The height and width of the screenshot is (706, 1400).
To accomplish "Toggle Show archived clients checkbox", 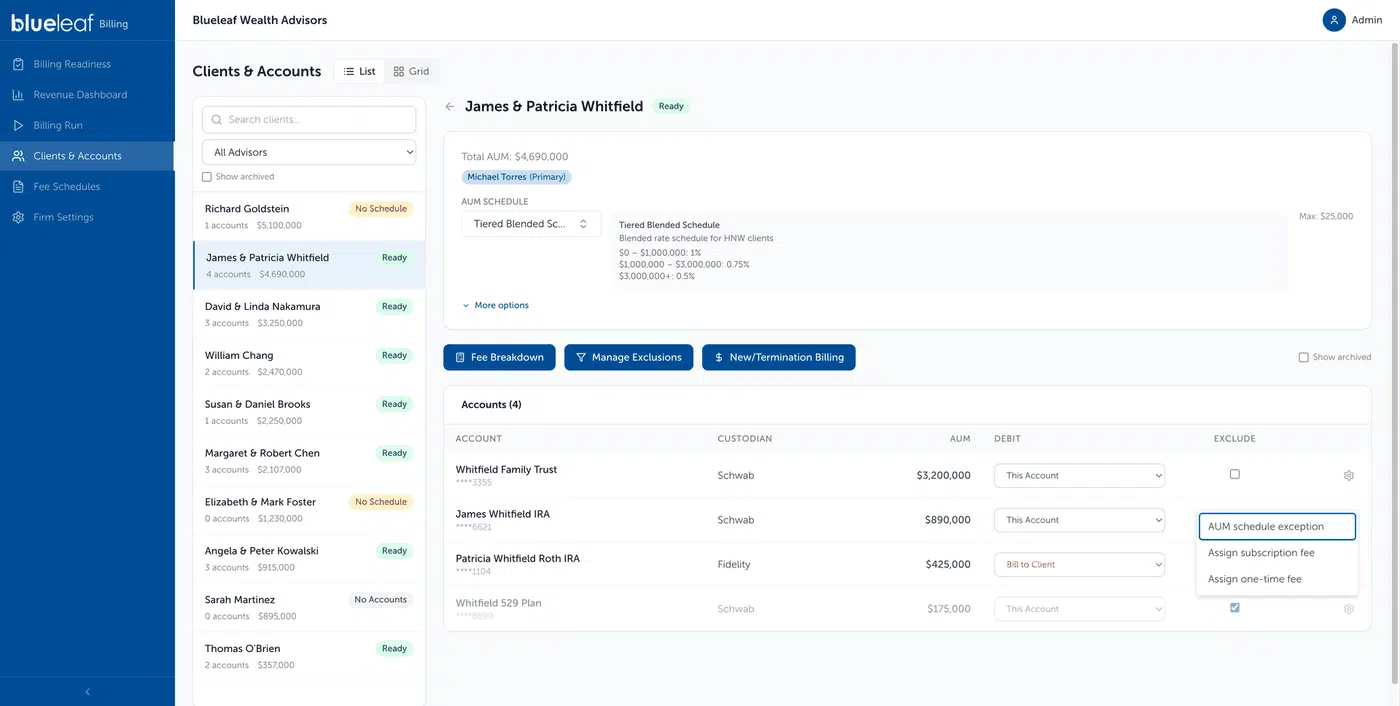I will [x=207, y=177].
